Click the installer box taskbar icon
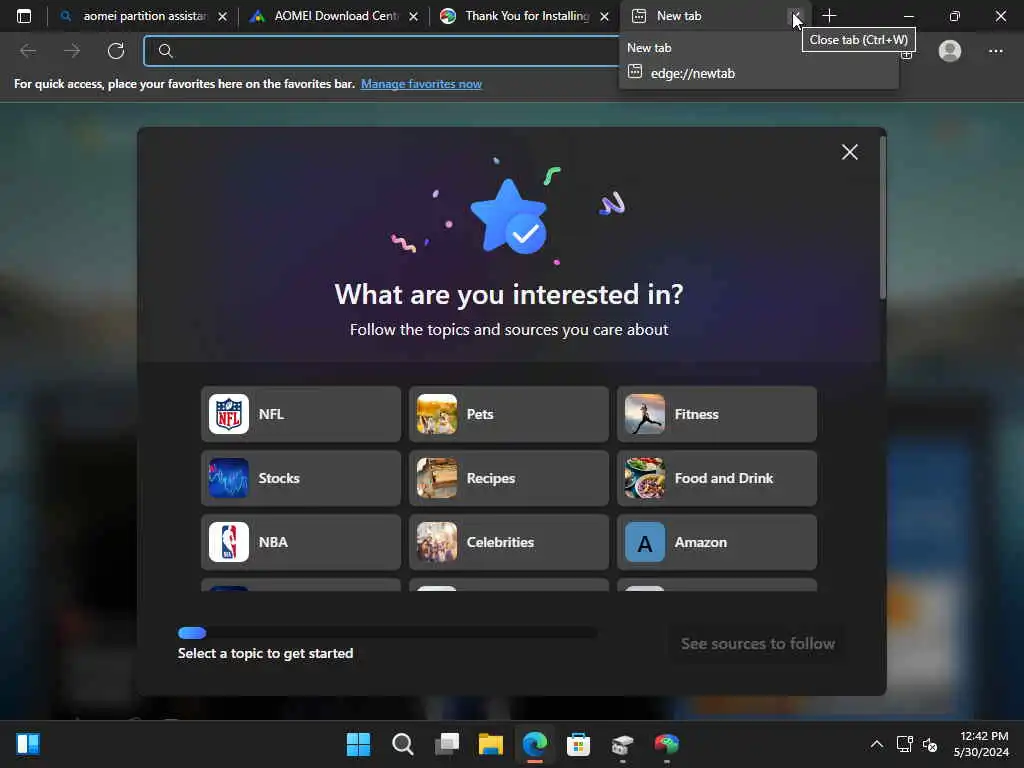 (622, 744)
